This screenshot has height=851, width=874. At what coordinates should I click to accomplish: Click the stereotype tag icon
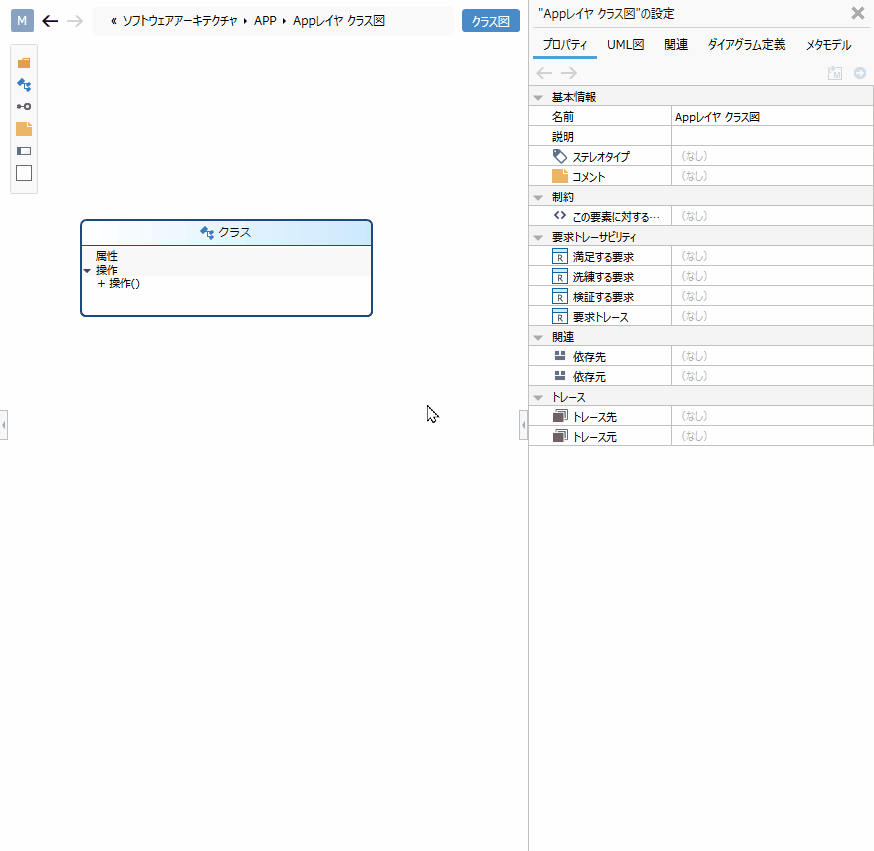pyautogui.click(x=560, y=157)
